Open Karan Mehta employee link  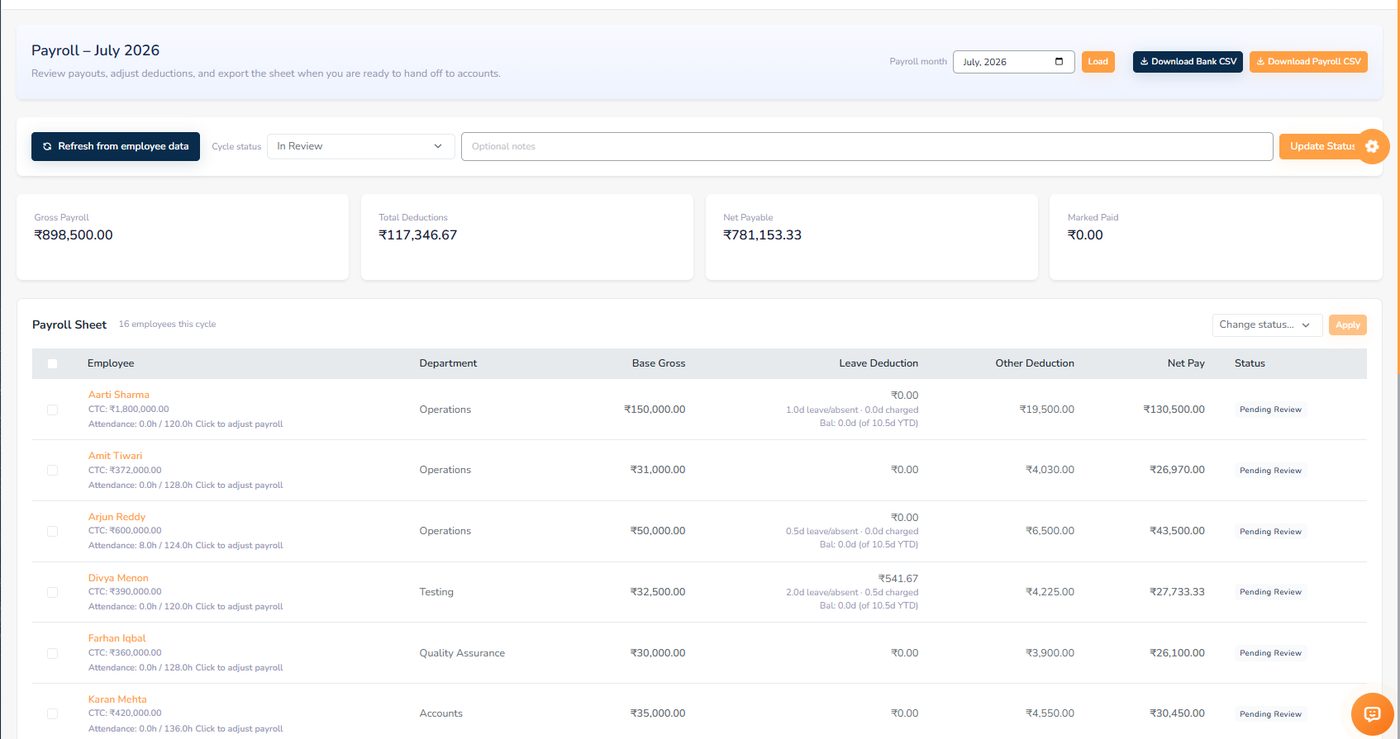coord(117,699)
